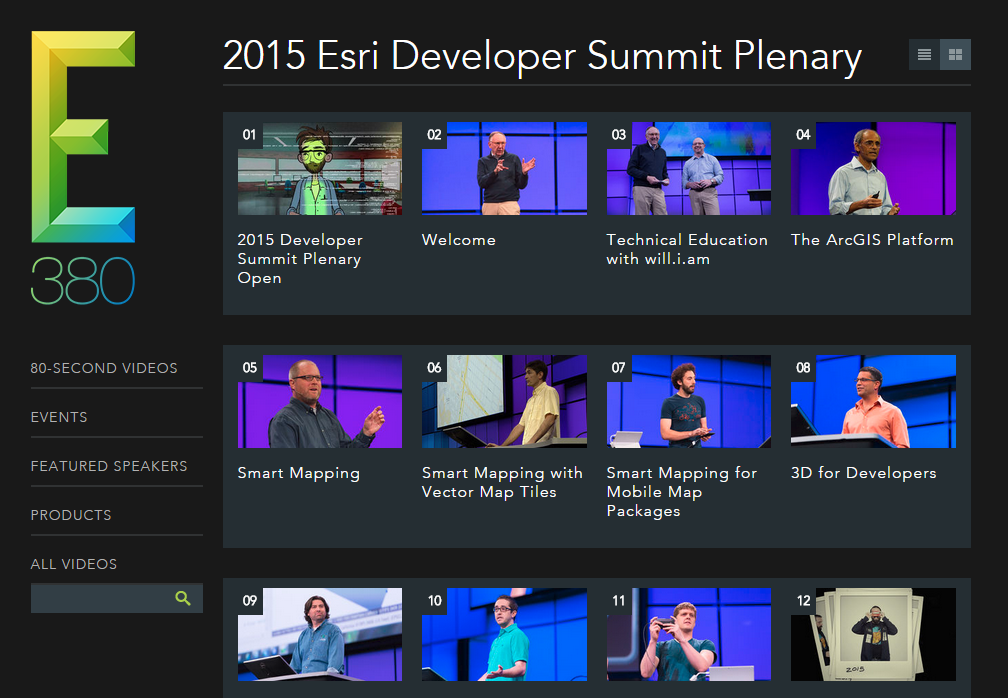Click 'The ArcGIS Platform' title
This screenshot has width=1008, height=698.
(872, 240)
